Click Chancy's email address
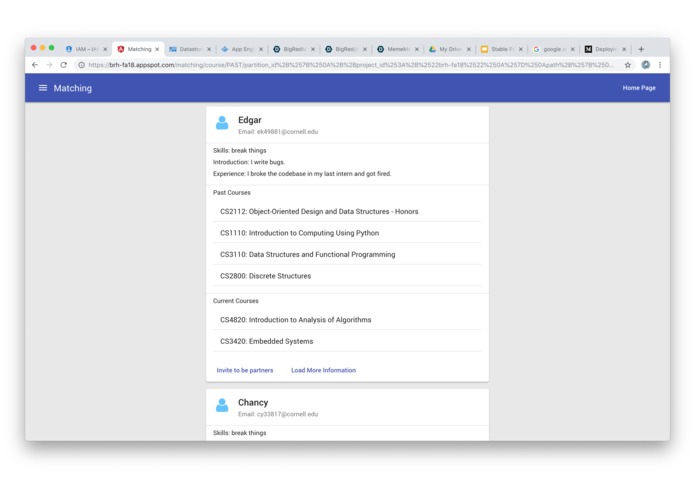695x494 pixels. (x=287, y=414)
